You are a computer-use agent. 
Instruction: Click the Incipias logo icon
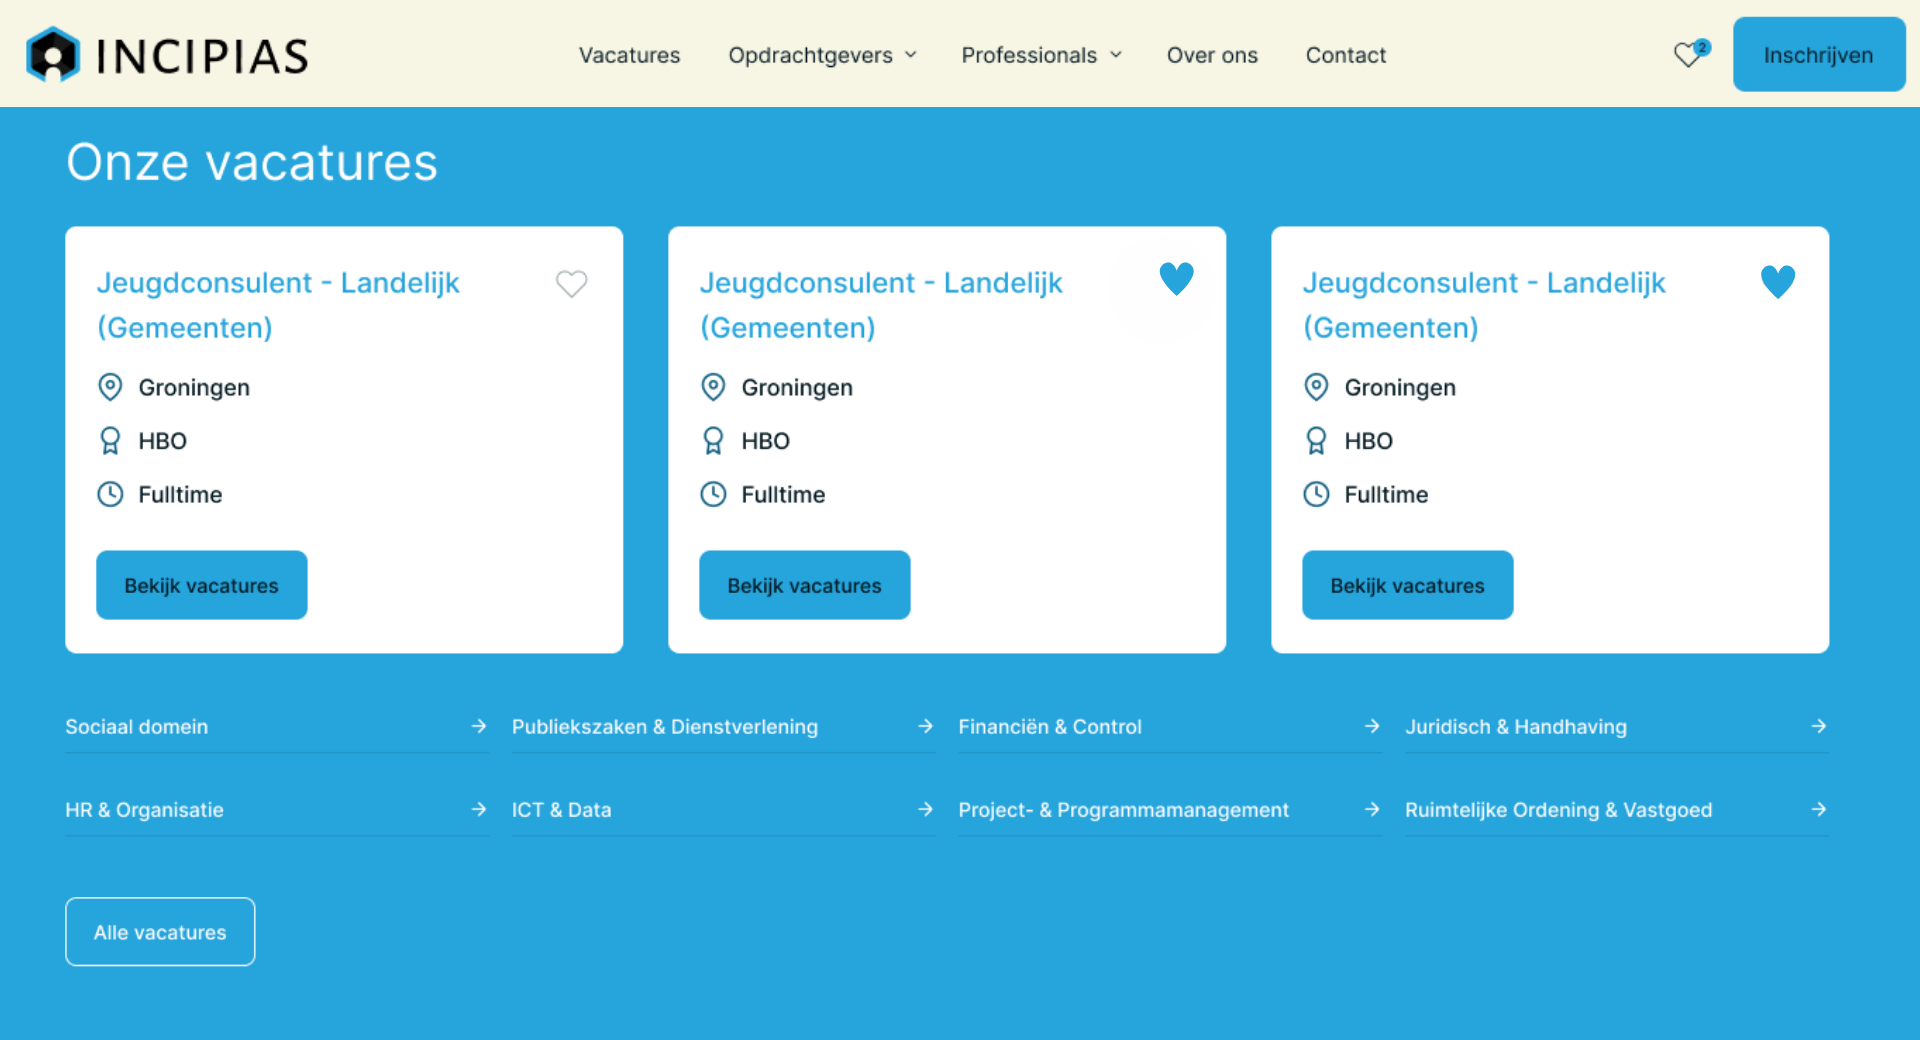coord(53,55)
